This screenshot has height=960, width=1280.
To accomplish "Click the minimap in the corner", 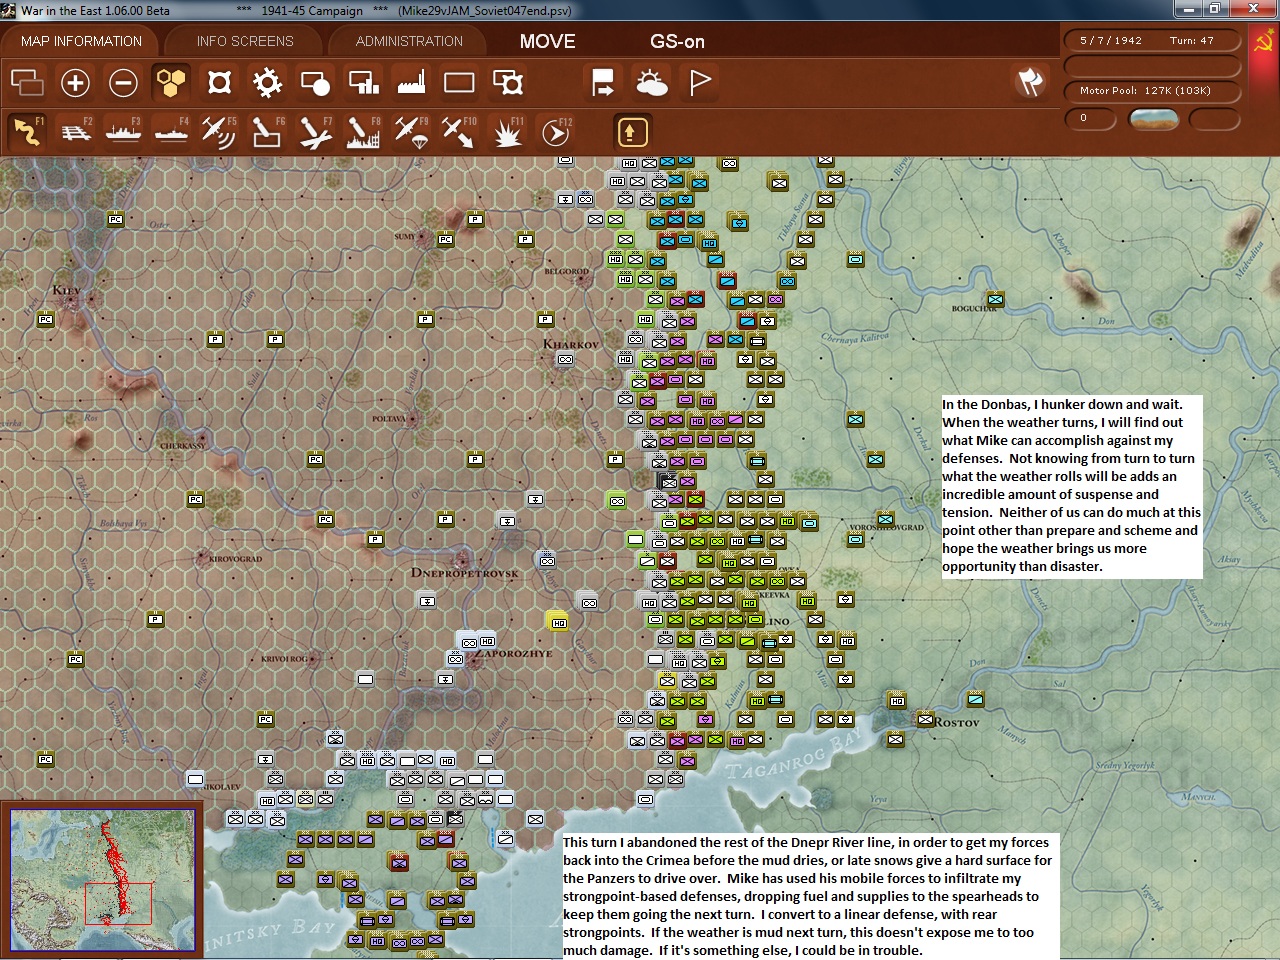I will pyautogui.click(x=102, y=879).
